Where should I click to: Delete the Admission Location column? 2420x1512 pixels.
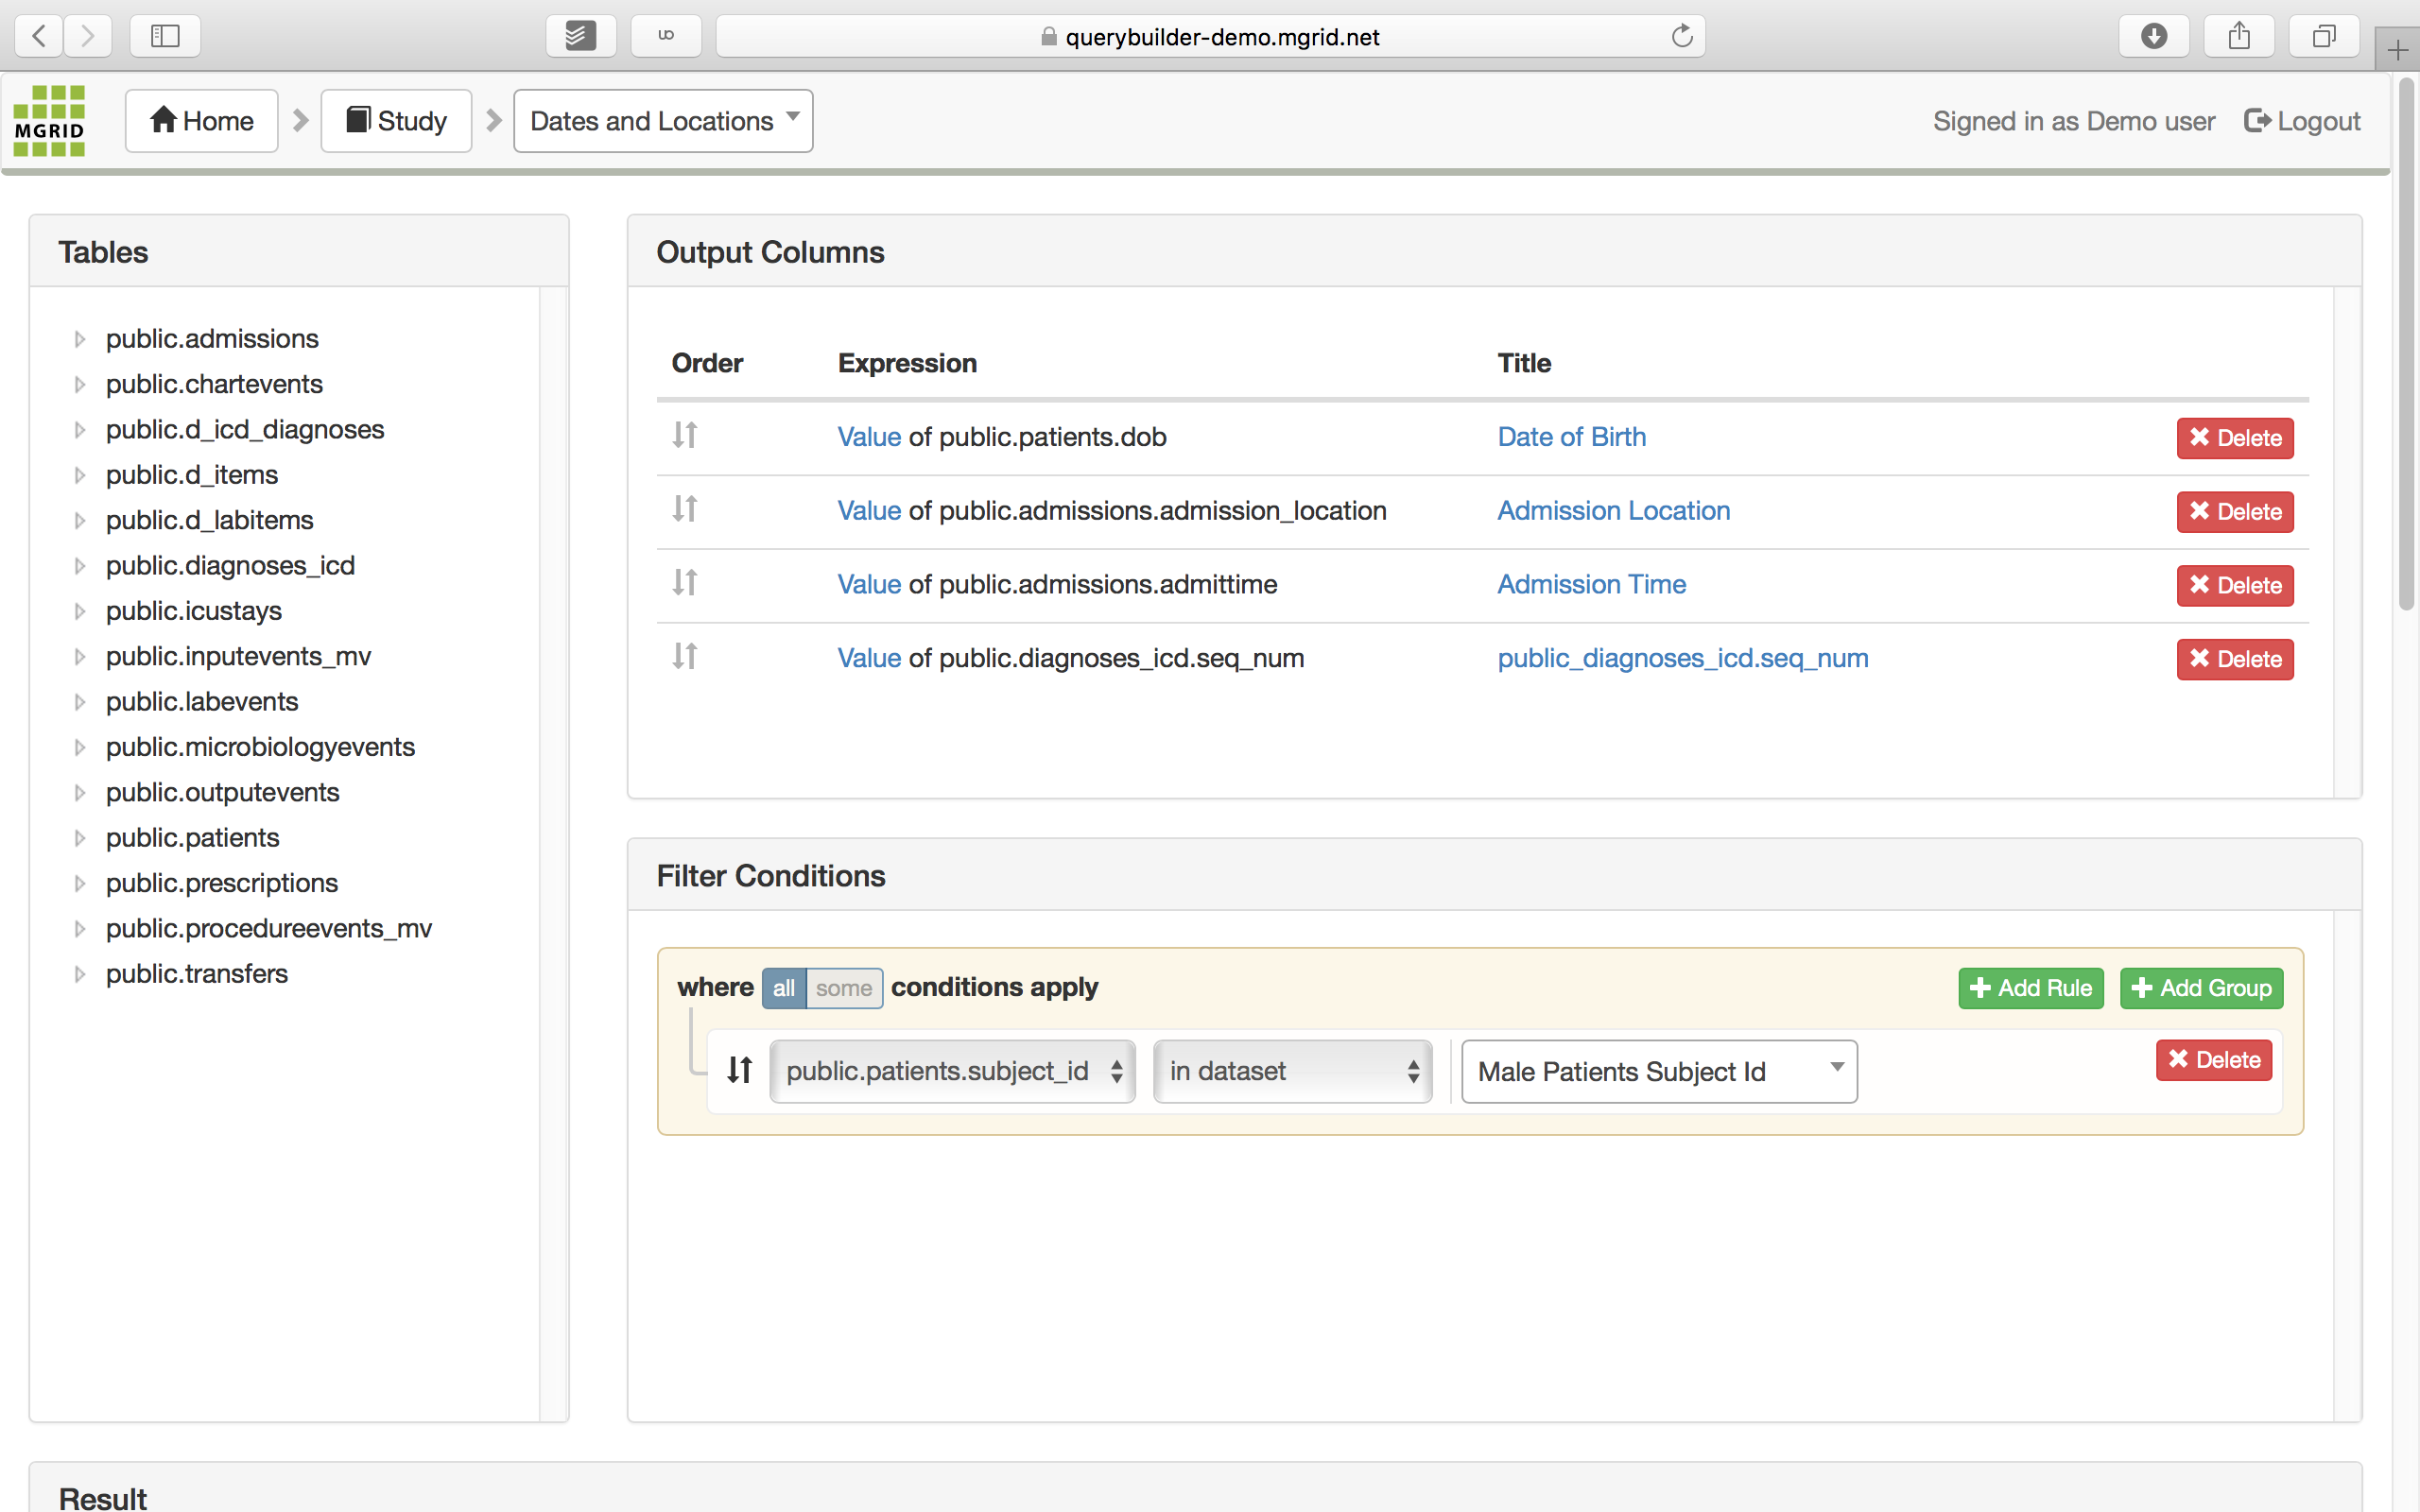pos(2235,512)
